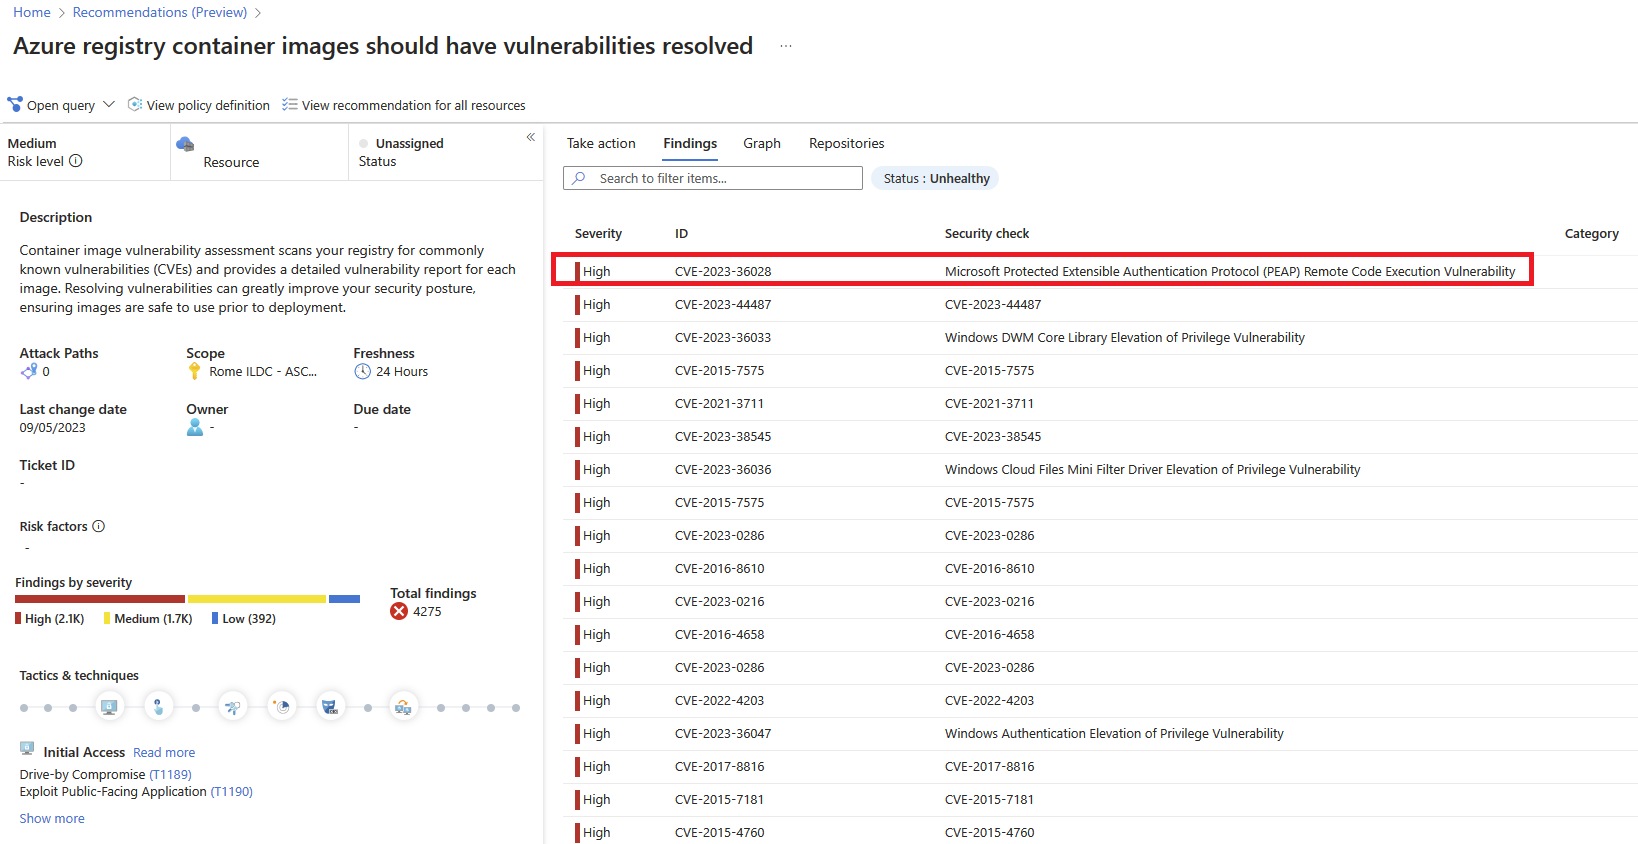Select the Lateral Movement computers tactic icon

403,707
